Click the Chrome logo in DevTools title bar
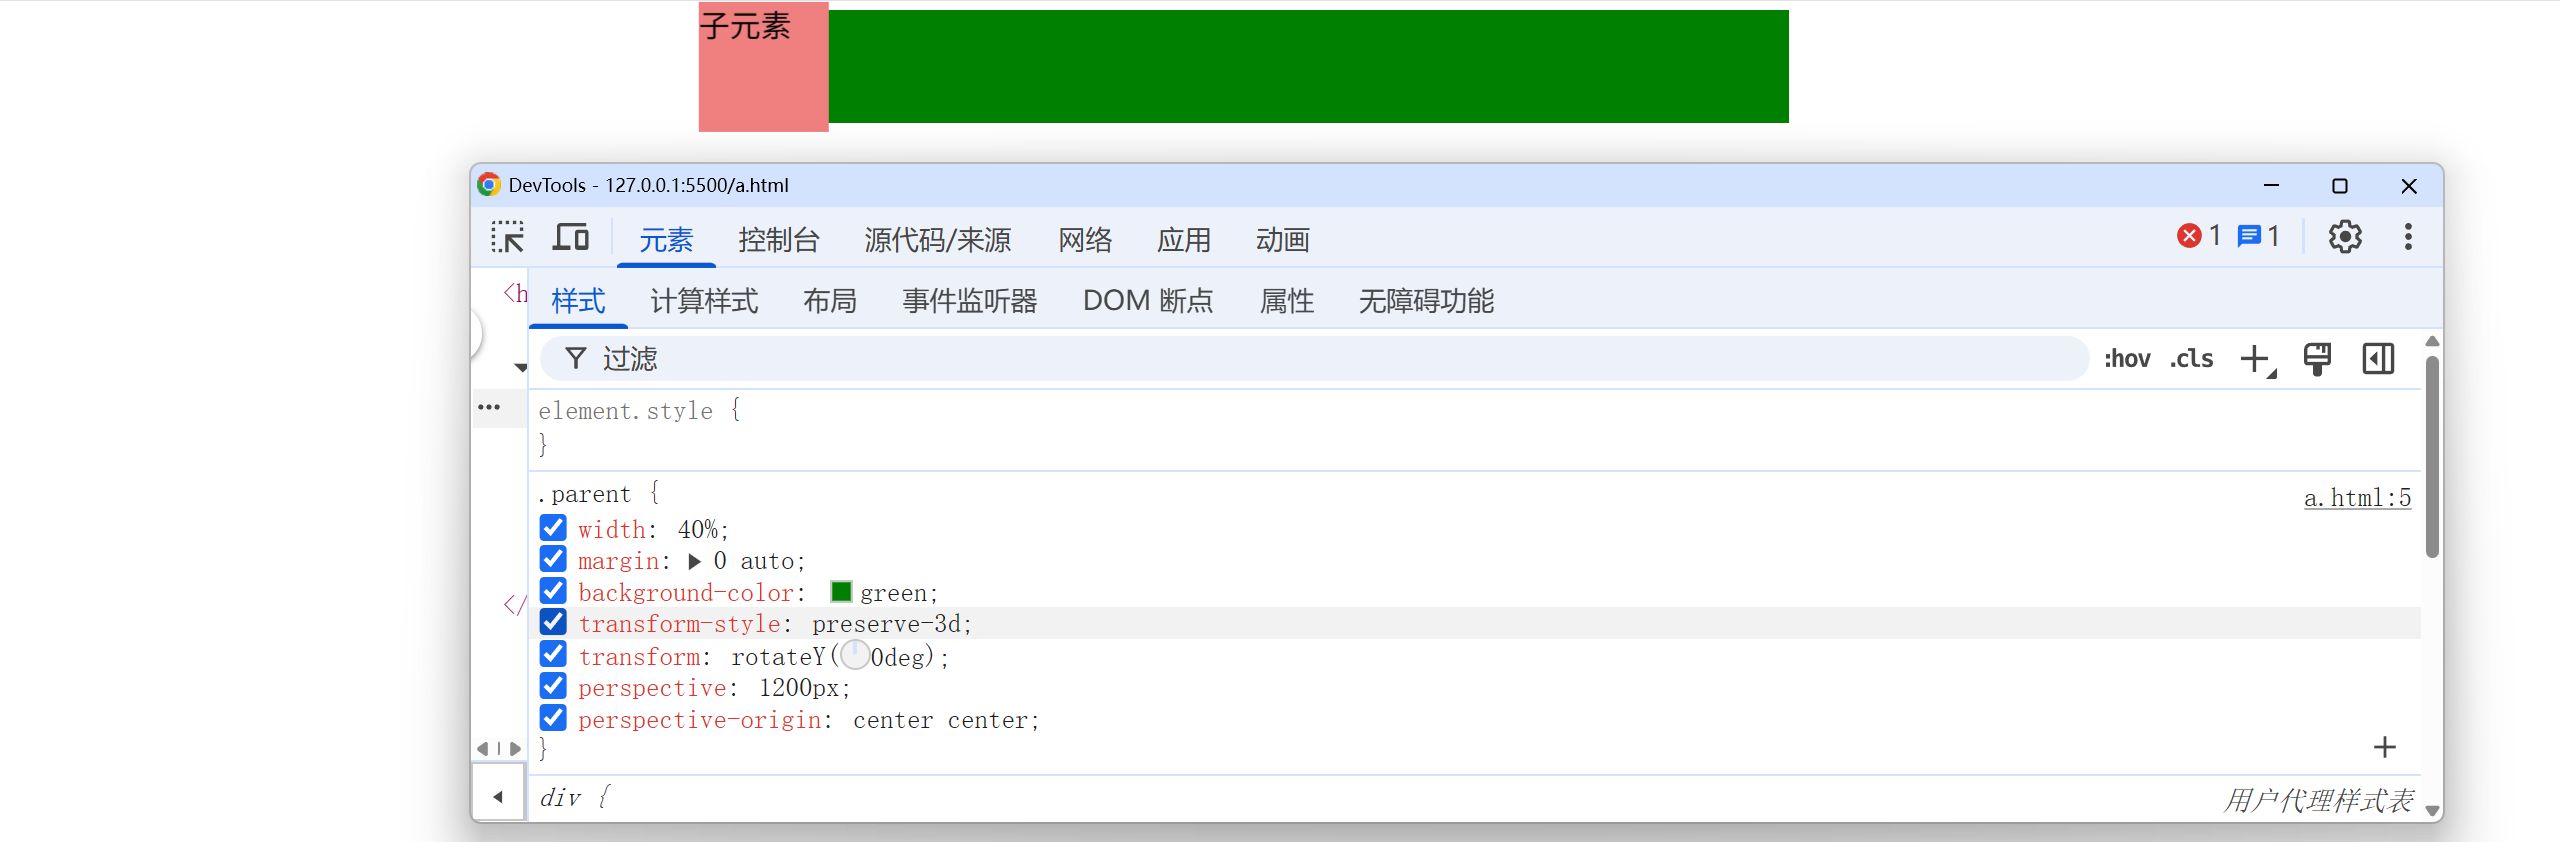 click(x=489, y=185)
